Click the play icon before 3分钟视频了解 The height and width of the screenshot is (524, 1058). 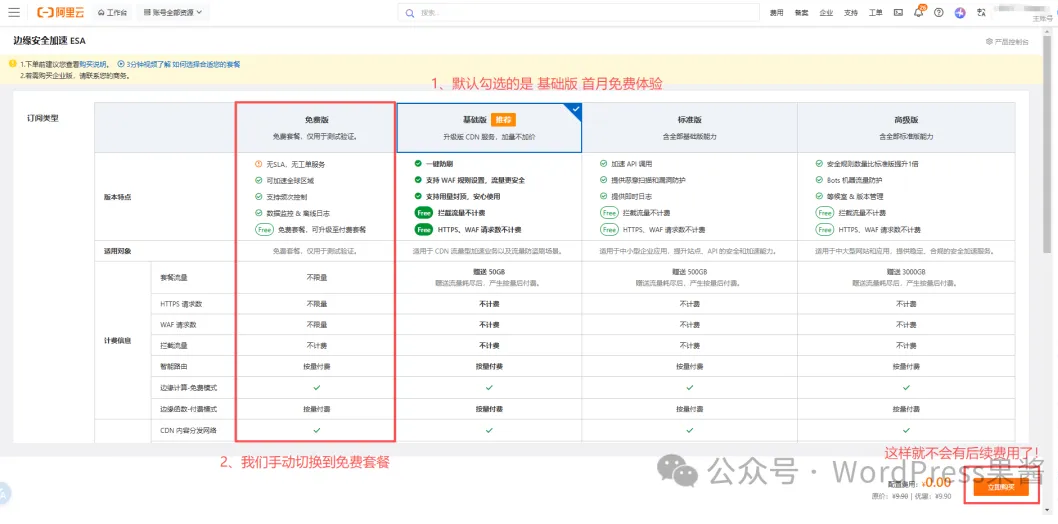pos(121,64)
